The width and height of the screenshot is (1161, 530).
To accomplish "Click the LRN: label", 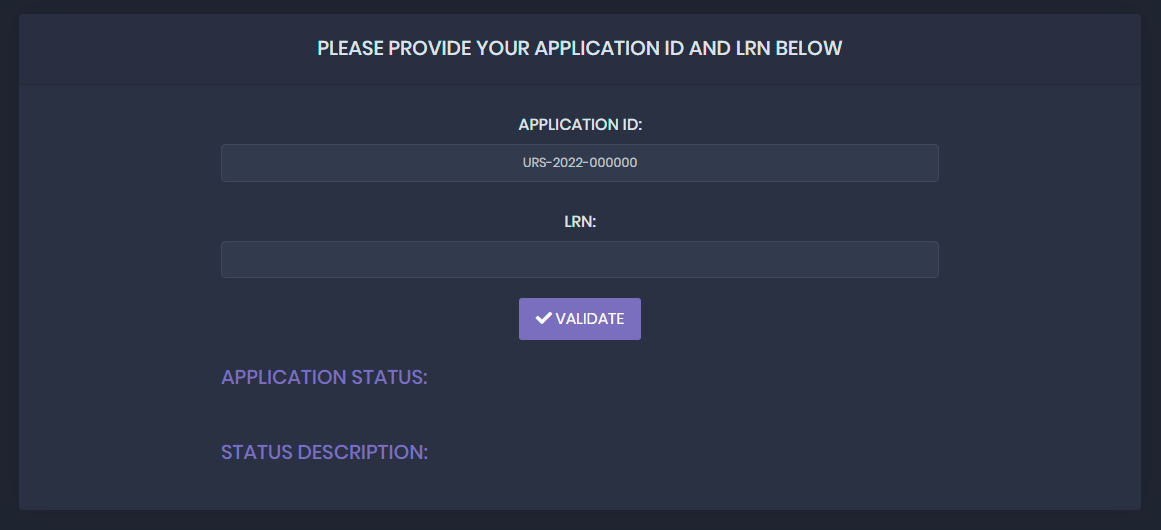I will [580, 221].
